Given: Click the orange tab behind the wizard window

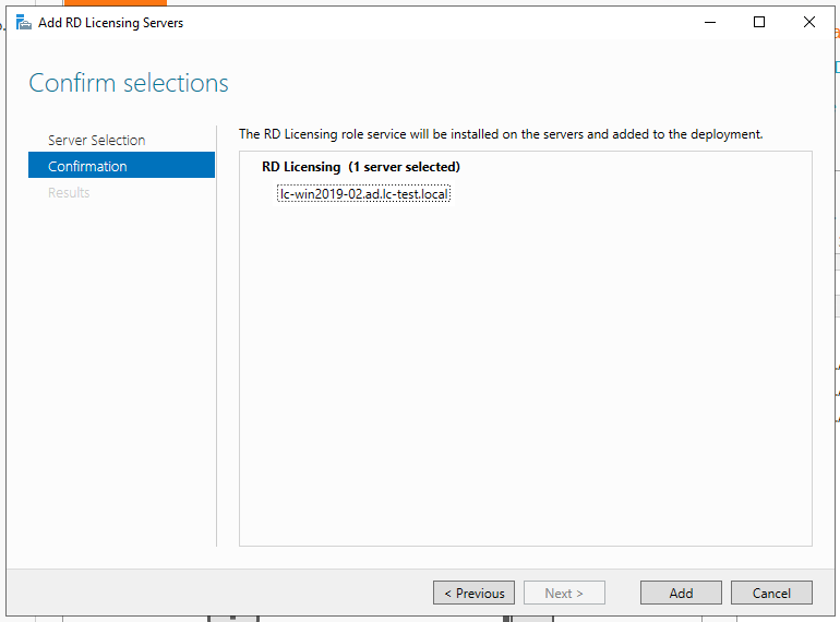Looking at the screenshot, I should click(100, 3).
